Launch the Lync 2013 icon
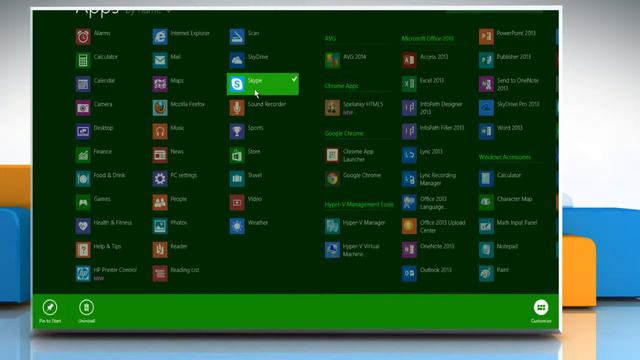This screenshot has height=360, width=640. [409, 155]
